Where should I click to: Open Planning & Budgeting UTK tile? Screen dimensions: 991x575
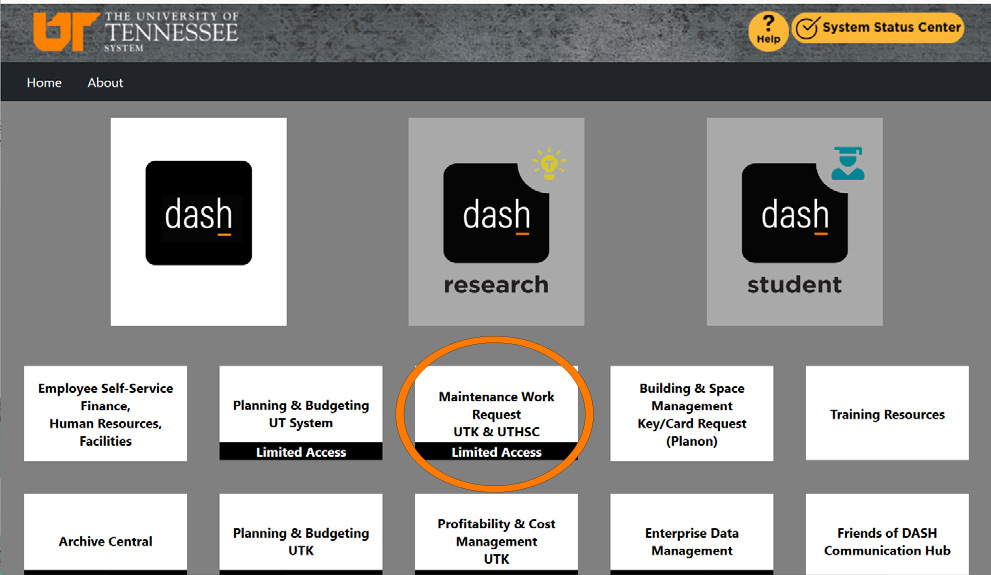tap(301, 535)
